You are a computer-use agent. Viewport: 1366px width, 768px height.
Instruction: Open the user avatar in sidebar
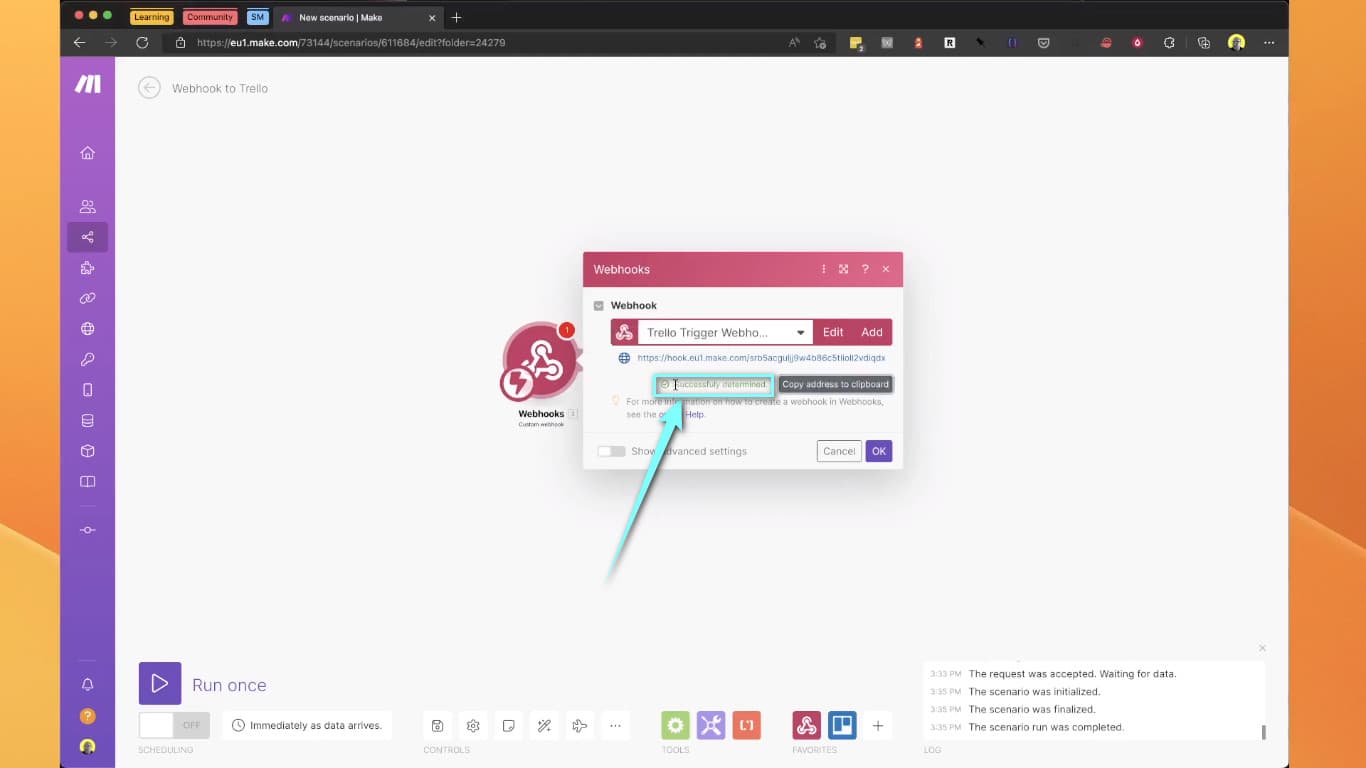coord(88,746)
